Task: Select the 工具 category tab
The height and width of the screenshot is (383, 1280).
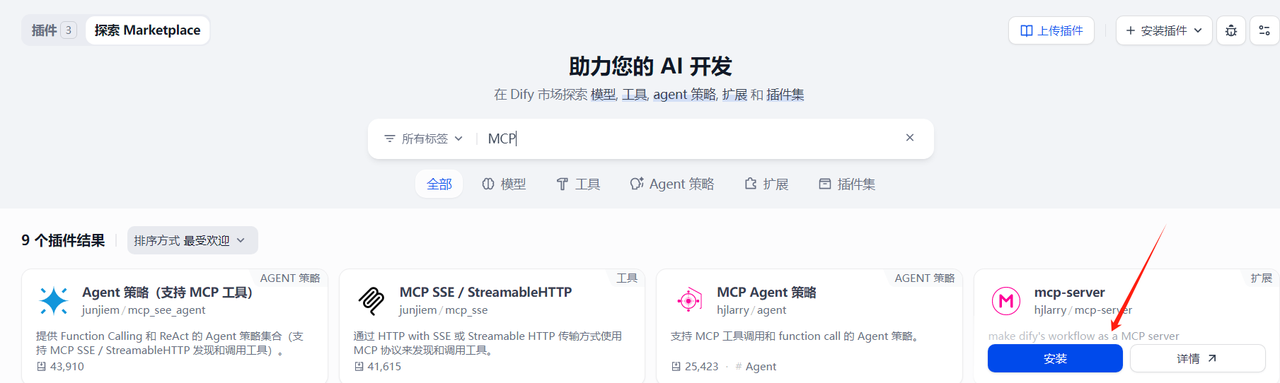Action: pyautogui.click(x=578, y=184)
